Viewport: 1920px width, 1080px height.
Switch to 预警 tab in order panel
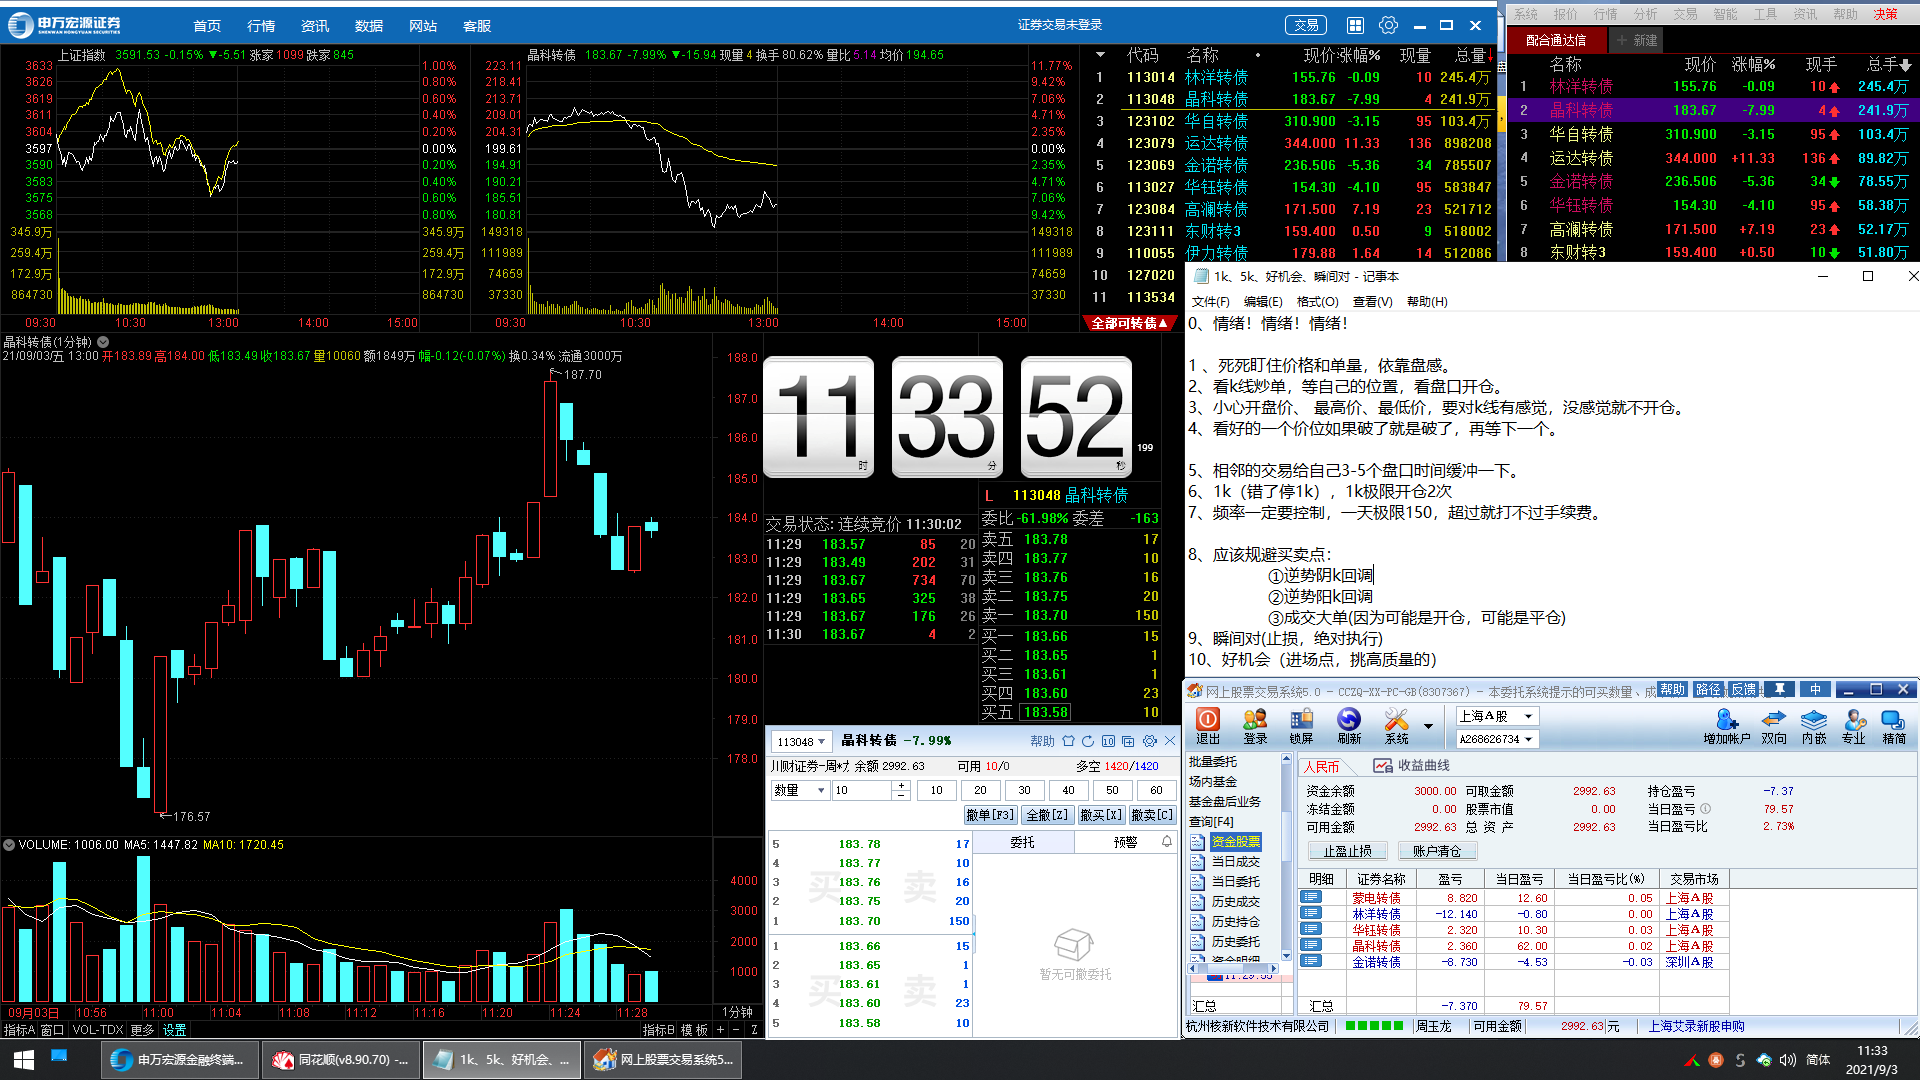[1125, 842]
